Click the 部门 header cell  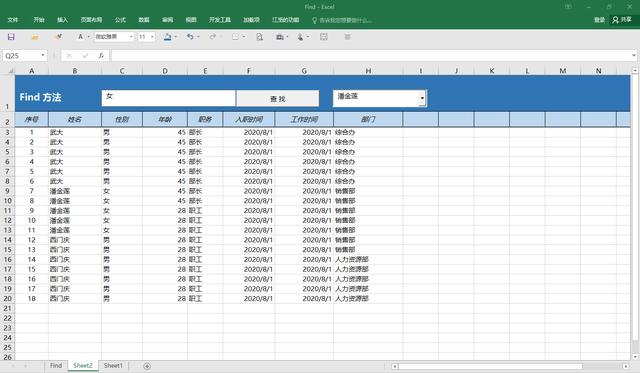point(368,119)
